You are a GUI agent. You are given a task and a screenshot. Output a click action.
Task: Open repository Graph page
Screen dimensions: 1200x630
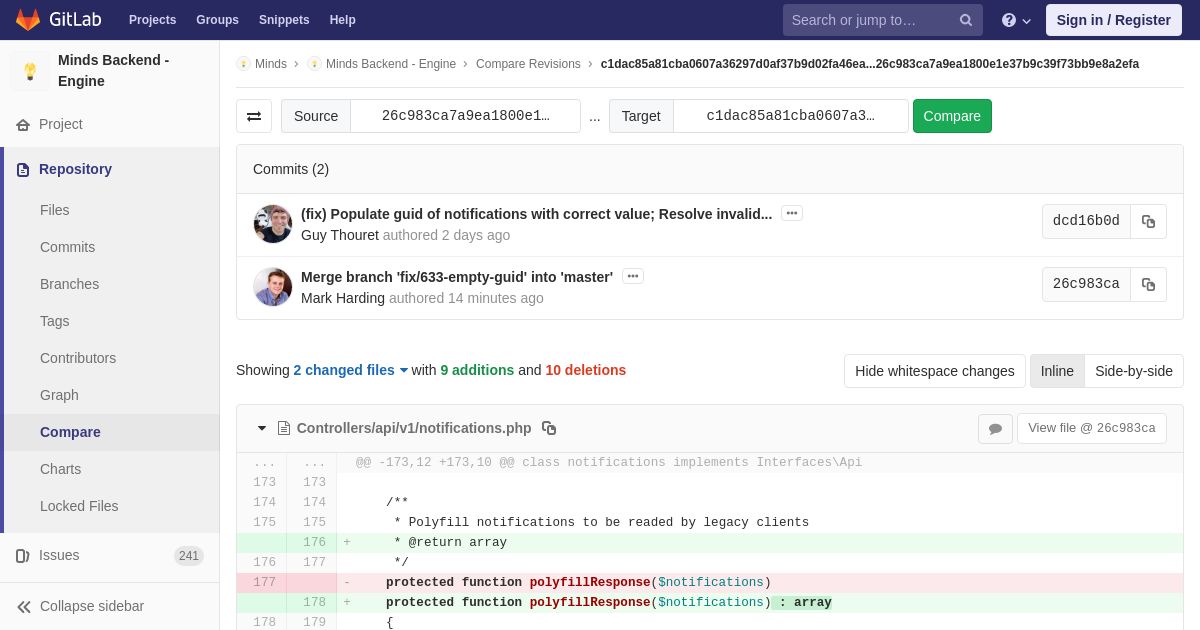[59, 395]
